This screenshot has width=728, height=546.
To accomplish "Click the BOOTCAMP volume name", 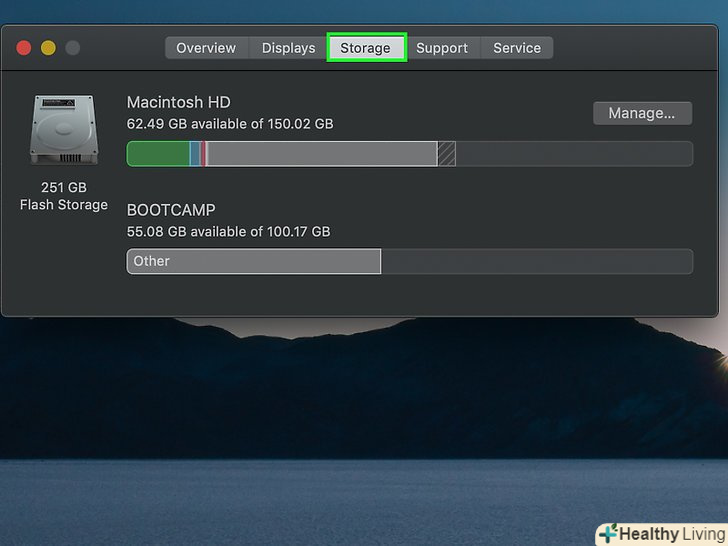I will [x=171, y=210].
